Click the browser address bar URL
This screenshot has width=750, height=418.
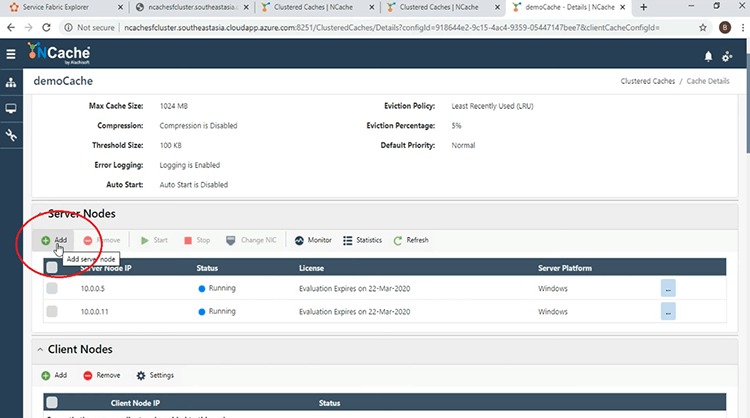(392, 28)
